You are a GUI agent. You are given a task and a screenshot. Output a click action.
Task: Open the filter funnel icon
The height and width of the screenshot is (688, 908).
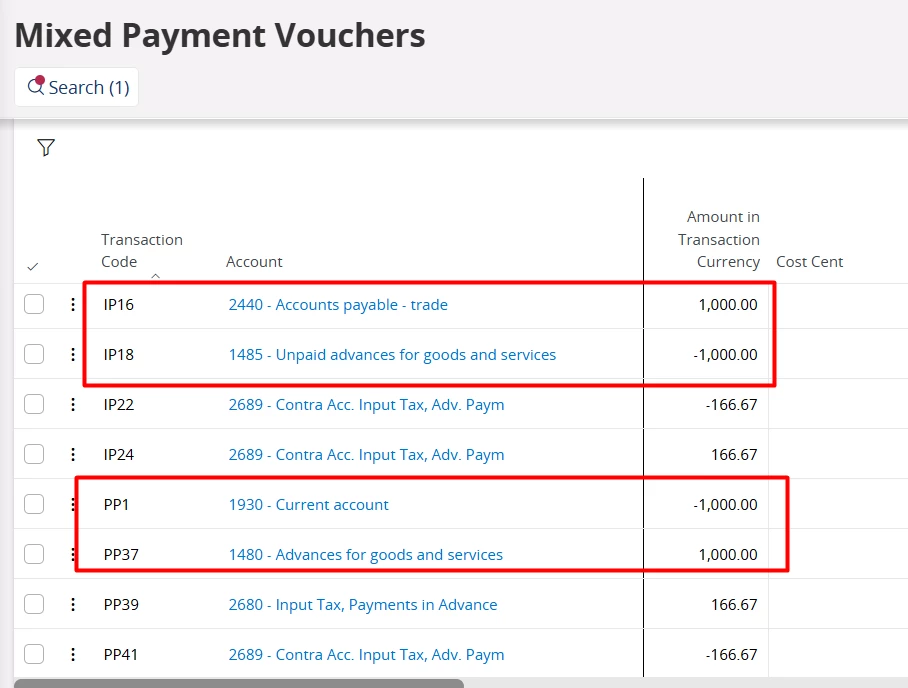click(x=46, y=147)
